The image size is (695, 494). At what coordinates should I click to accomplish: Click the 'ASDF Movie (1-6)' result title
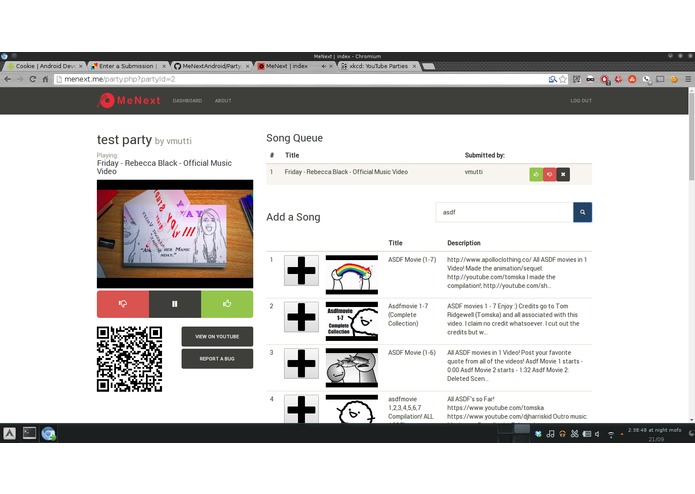(x=412, y=353)
